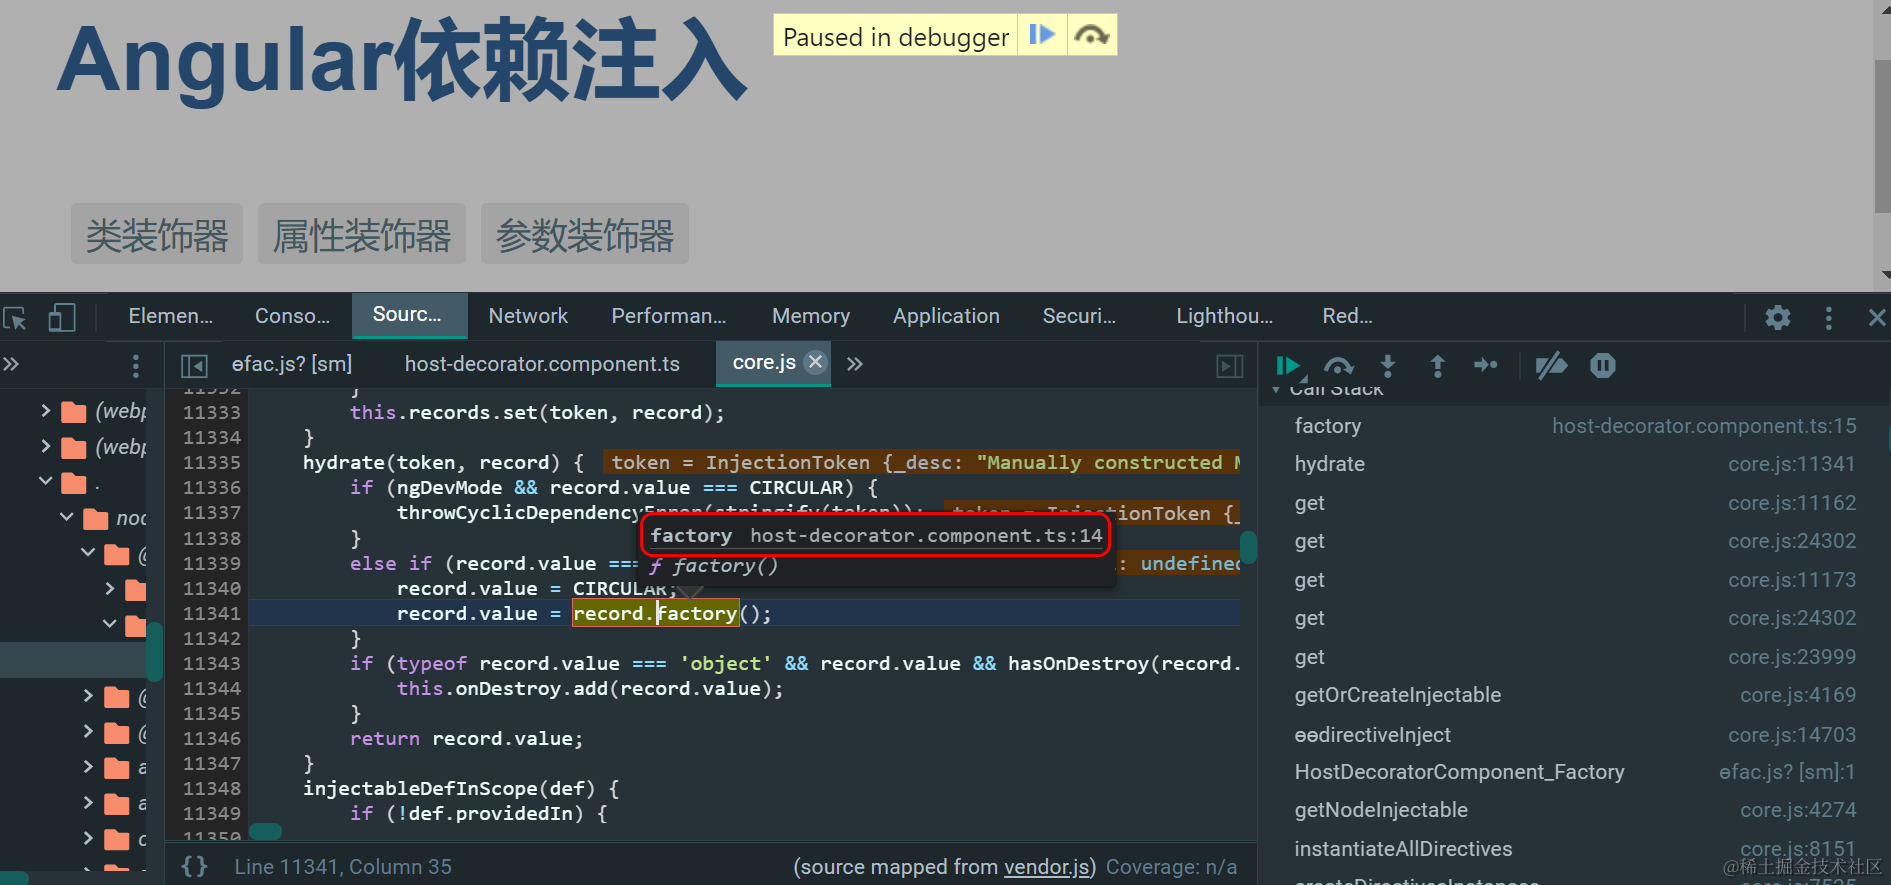
Task: Select the hydrate call stack frame
Action: coord(1575,464)
